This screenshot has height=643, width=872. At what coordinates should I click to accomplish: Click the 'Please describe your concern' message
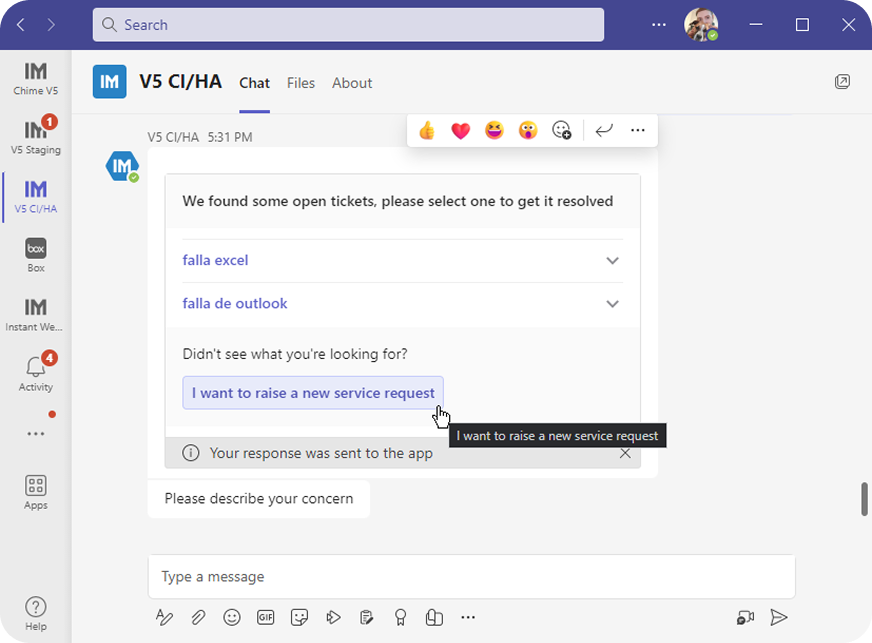coord(259,498)
